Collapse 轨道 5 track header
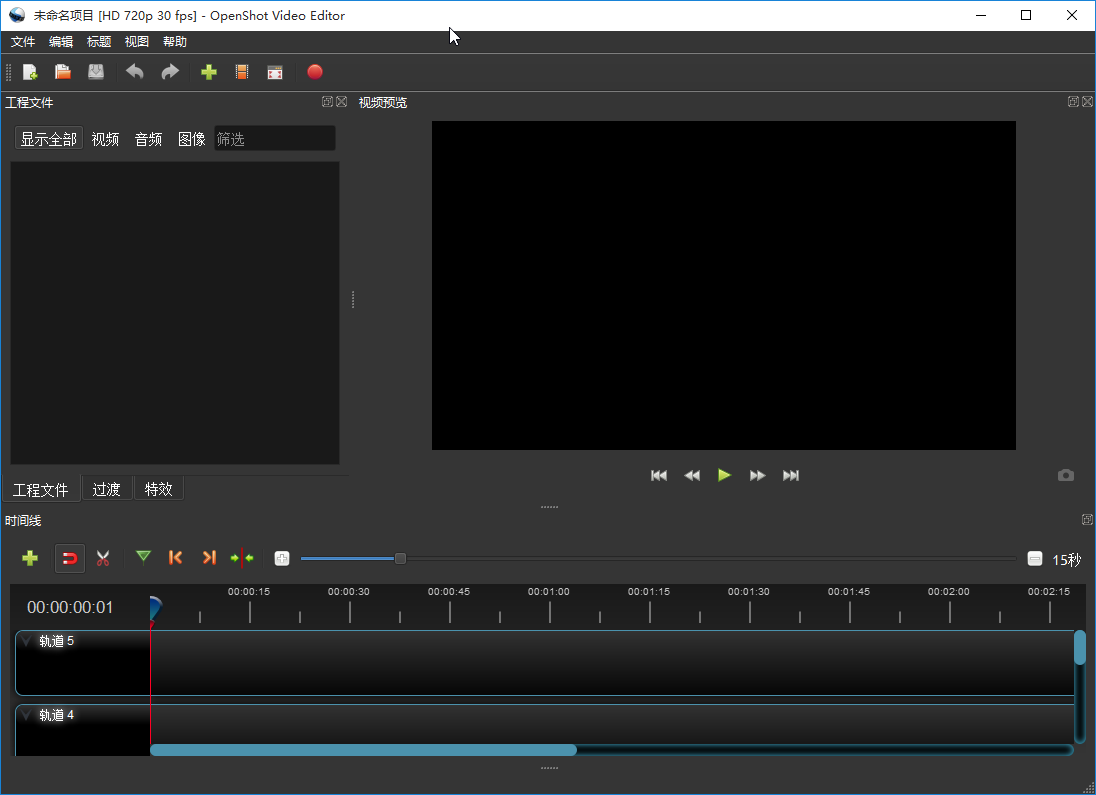The image size is (1096, 795). (25, 641)
